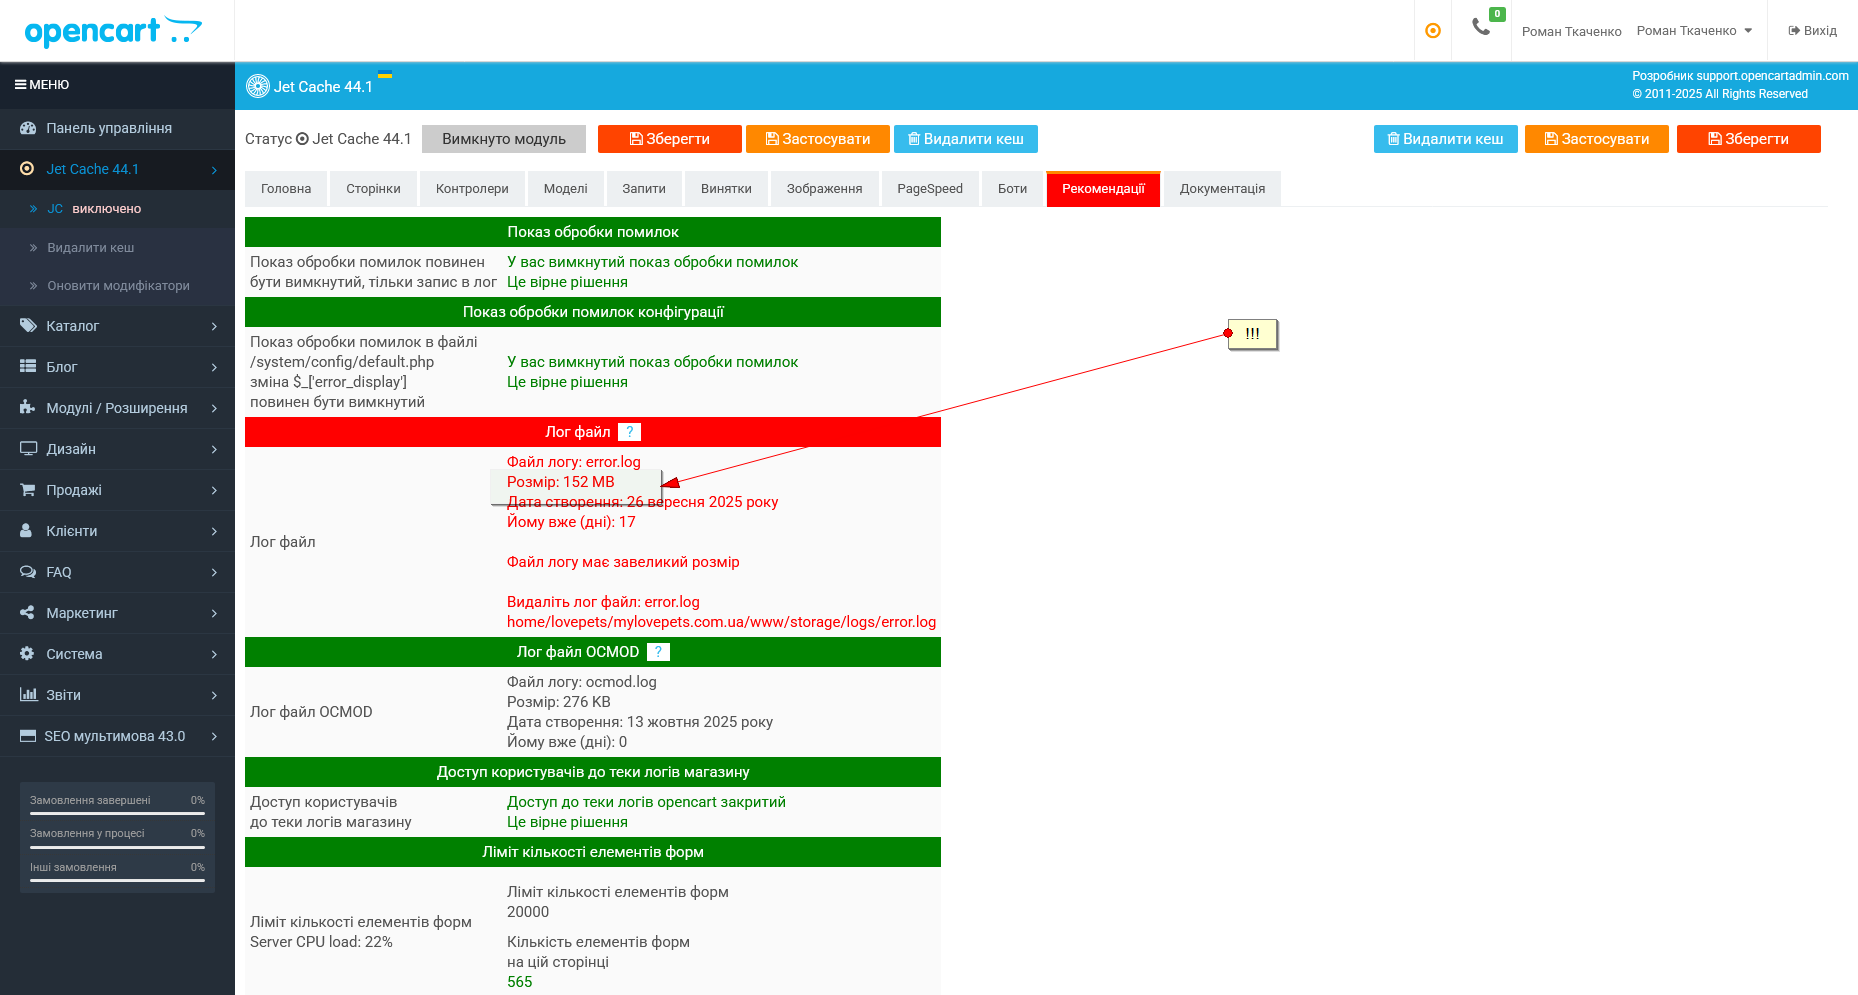1858x995 pixels.
Task: Click the Модулі / Розширення puzzle icon
Action: click(28, 408)
